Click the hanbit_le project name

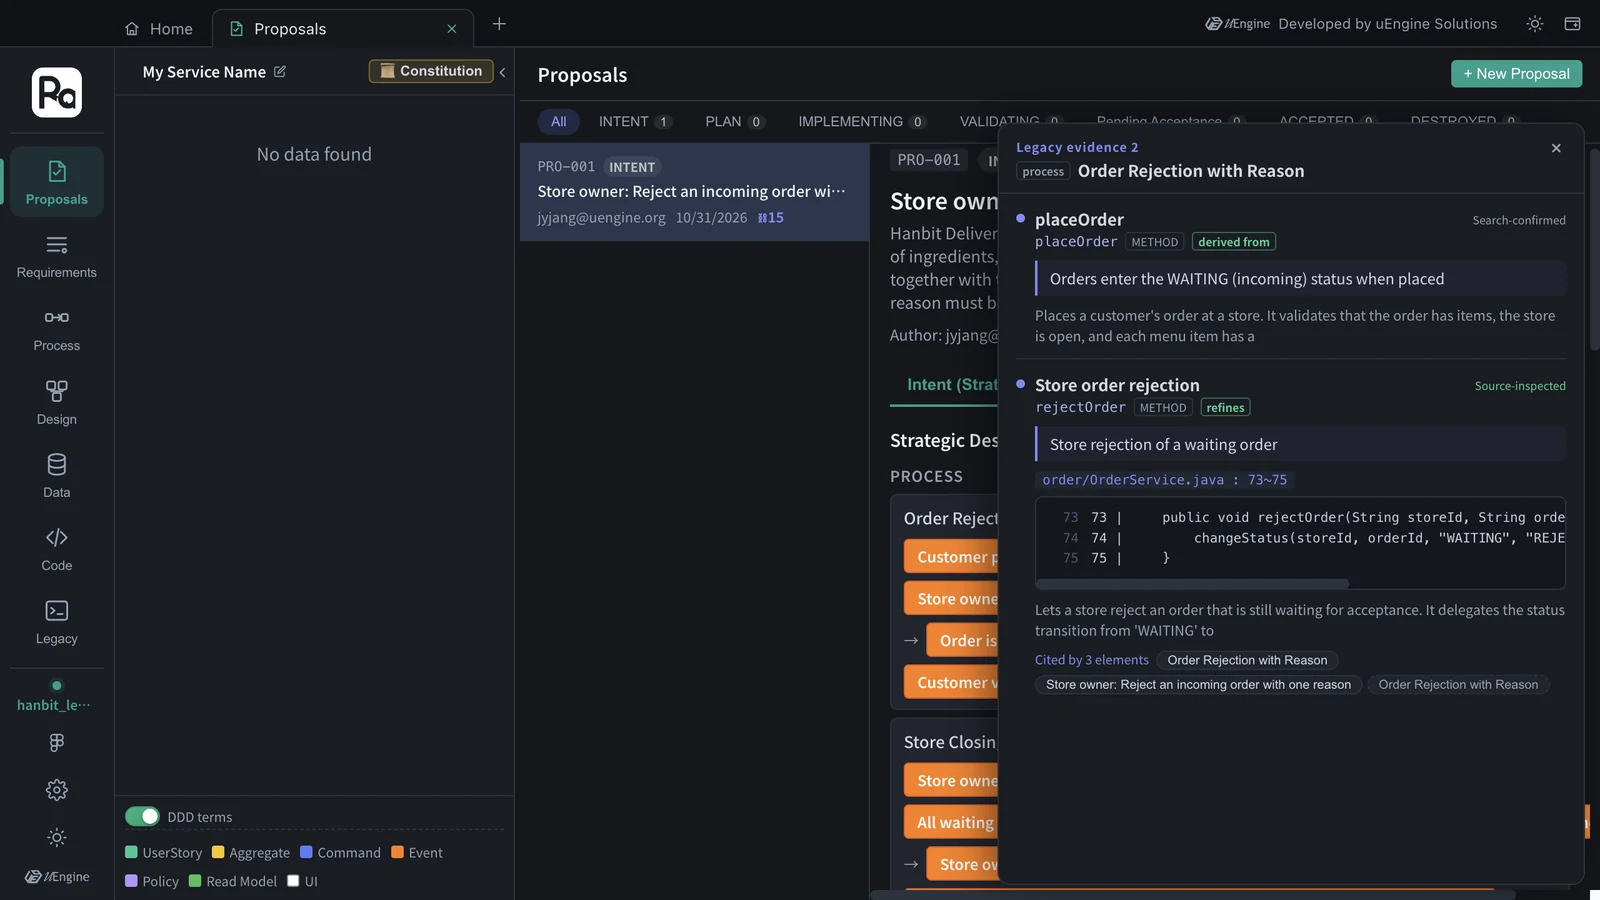(54, 705)
